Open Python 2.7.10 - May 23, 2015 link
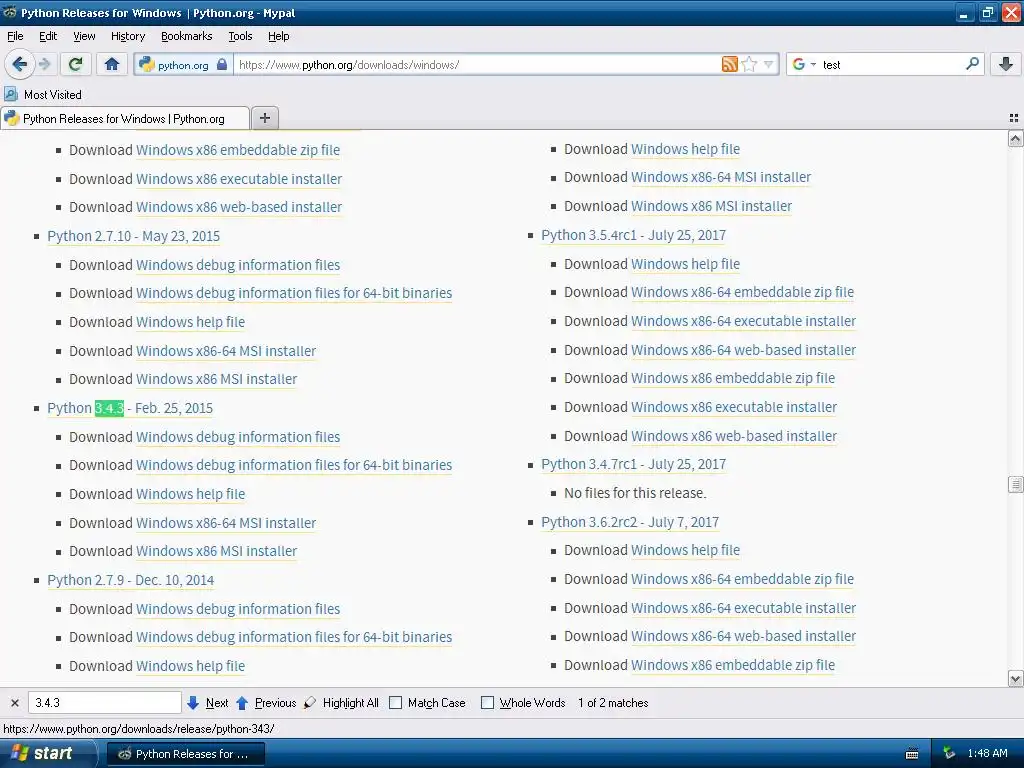The height and width of the screenshot is (768, 1024). coord(133,236)
